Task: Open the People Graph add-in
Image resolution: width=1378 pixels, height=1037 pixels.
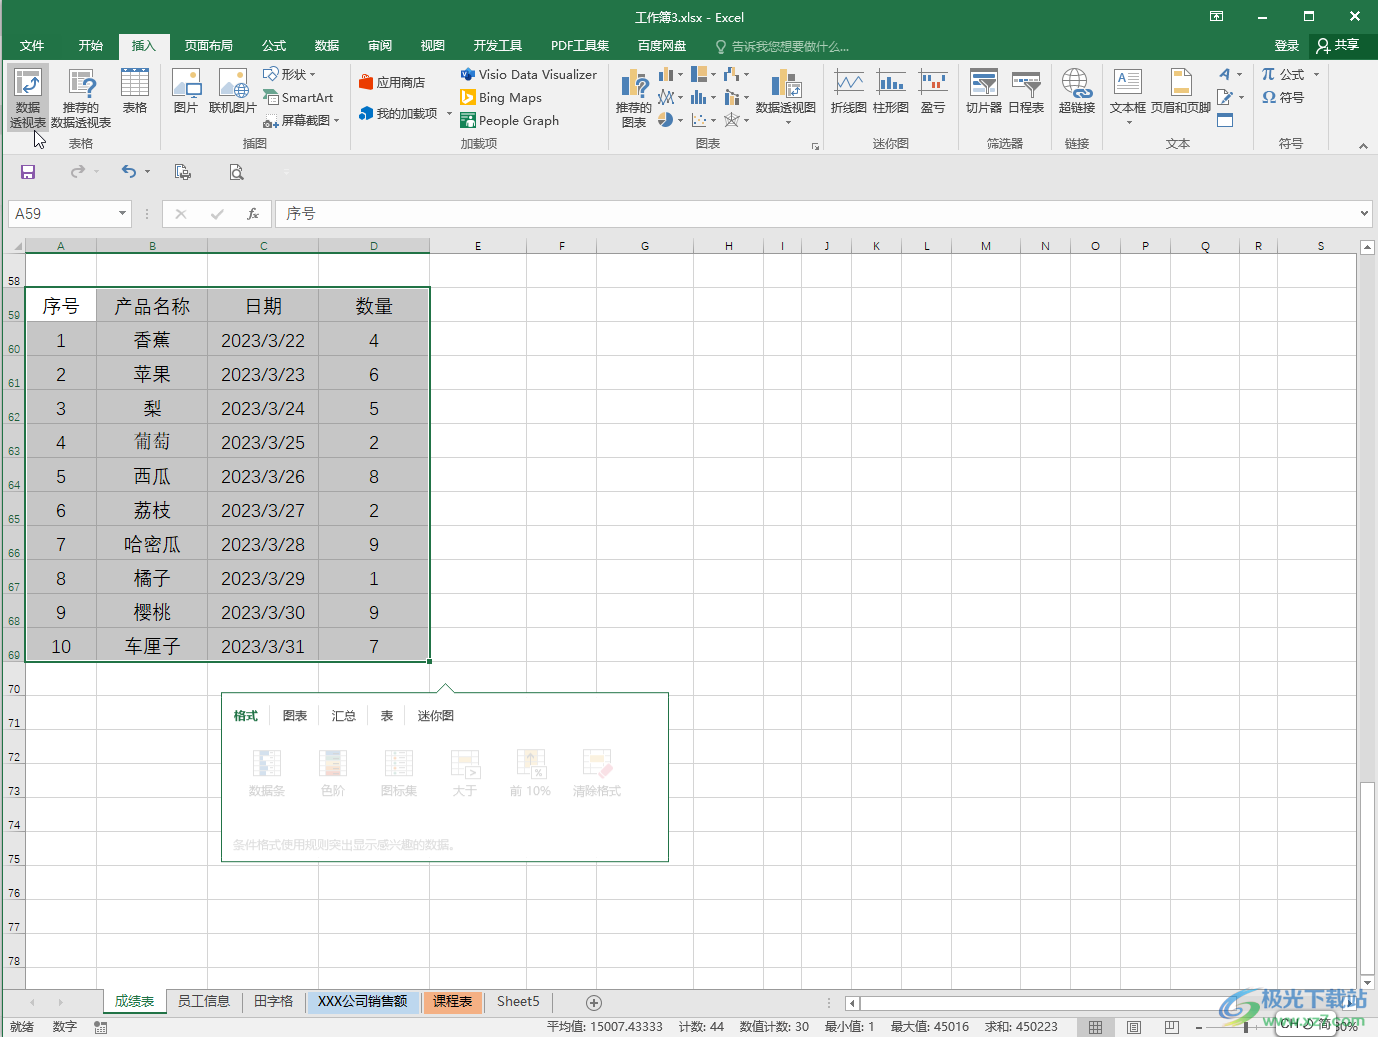Action: [509, 121]
